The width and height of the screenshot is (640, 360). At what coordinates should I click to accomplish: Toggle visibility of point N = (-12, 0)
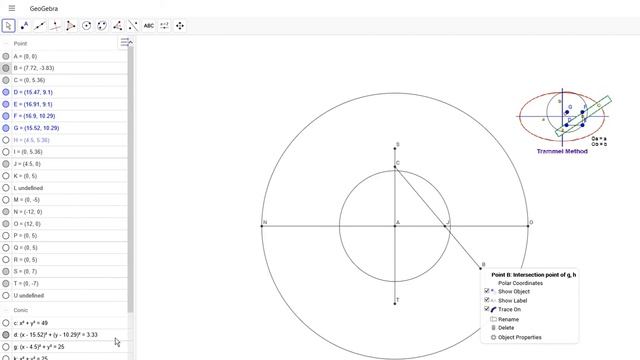coord(6,212)
